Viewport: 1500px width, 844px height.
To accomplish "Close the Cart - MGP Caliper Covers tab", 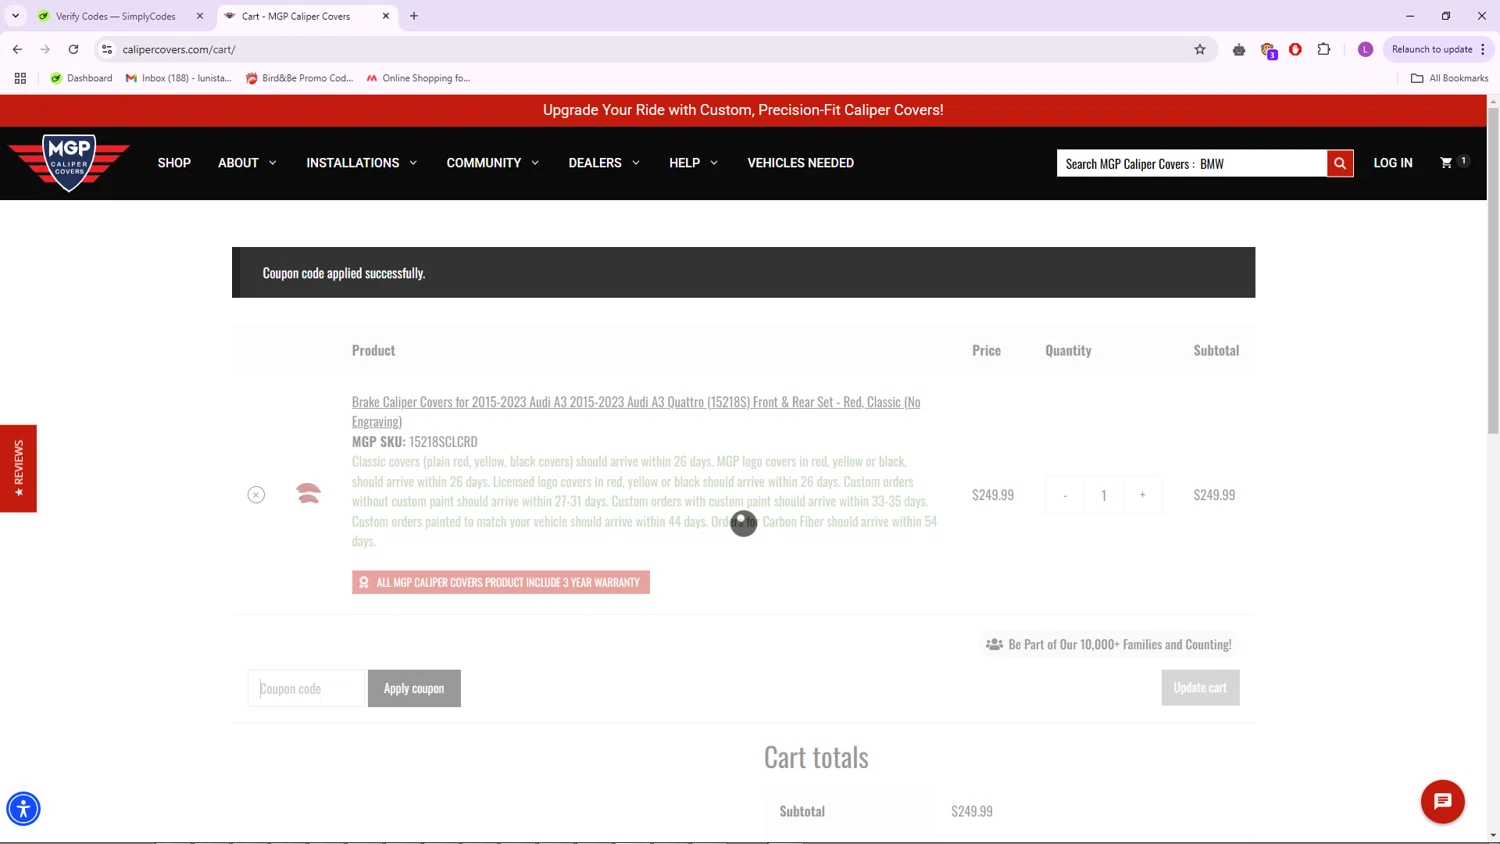I will (x=386, y=16).
